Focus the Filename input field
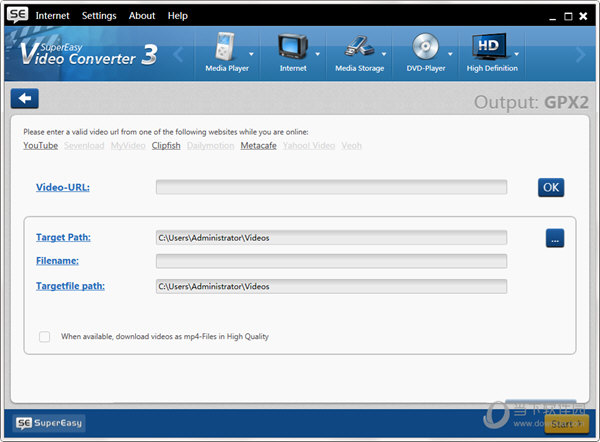The image size is (600, 442). pyautogui.click(x=331, y=261)
